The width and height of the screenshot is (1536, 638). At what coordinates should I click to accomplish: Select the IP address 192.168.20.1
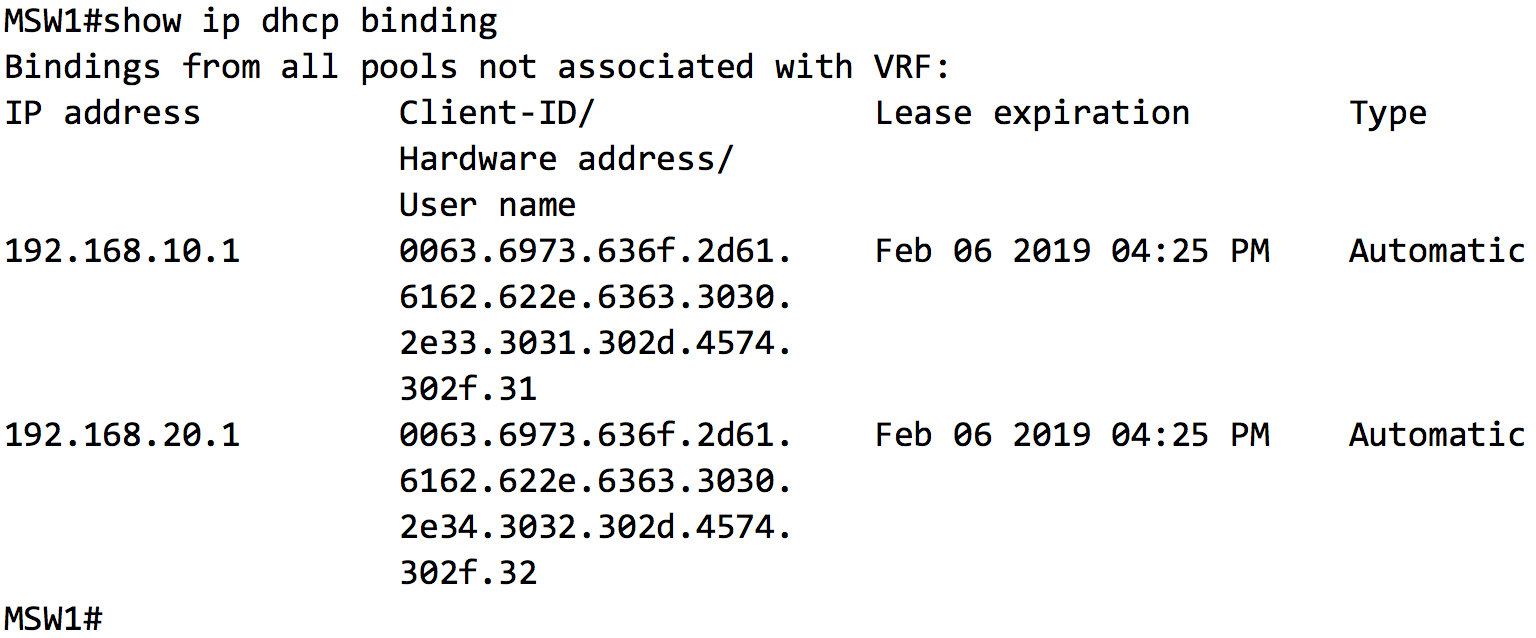[x=122, y=435]
